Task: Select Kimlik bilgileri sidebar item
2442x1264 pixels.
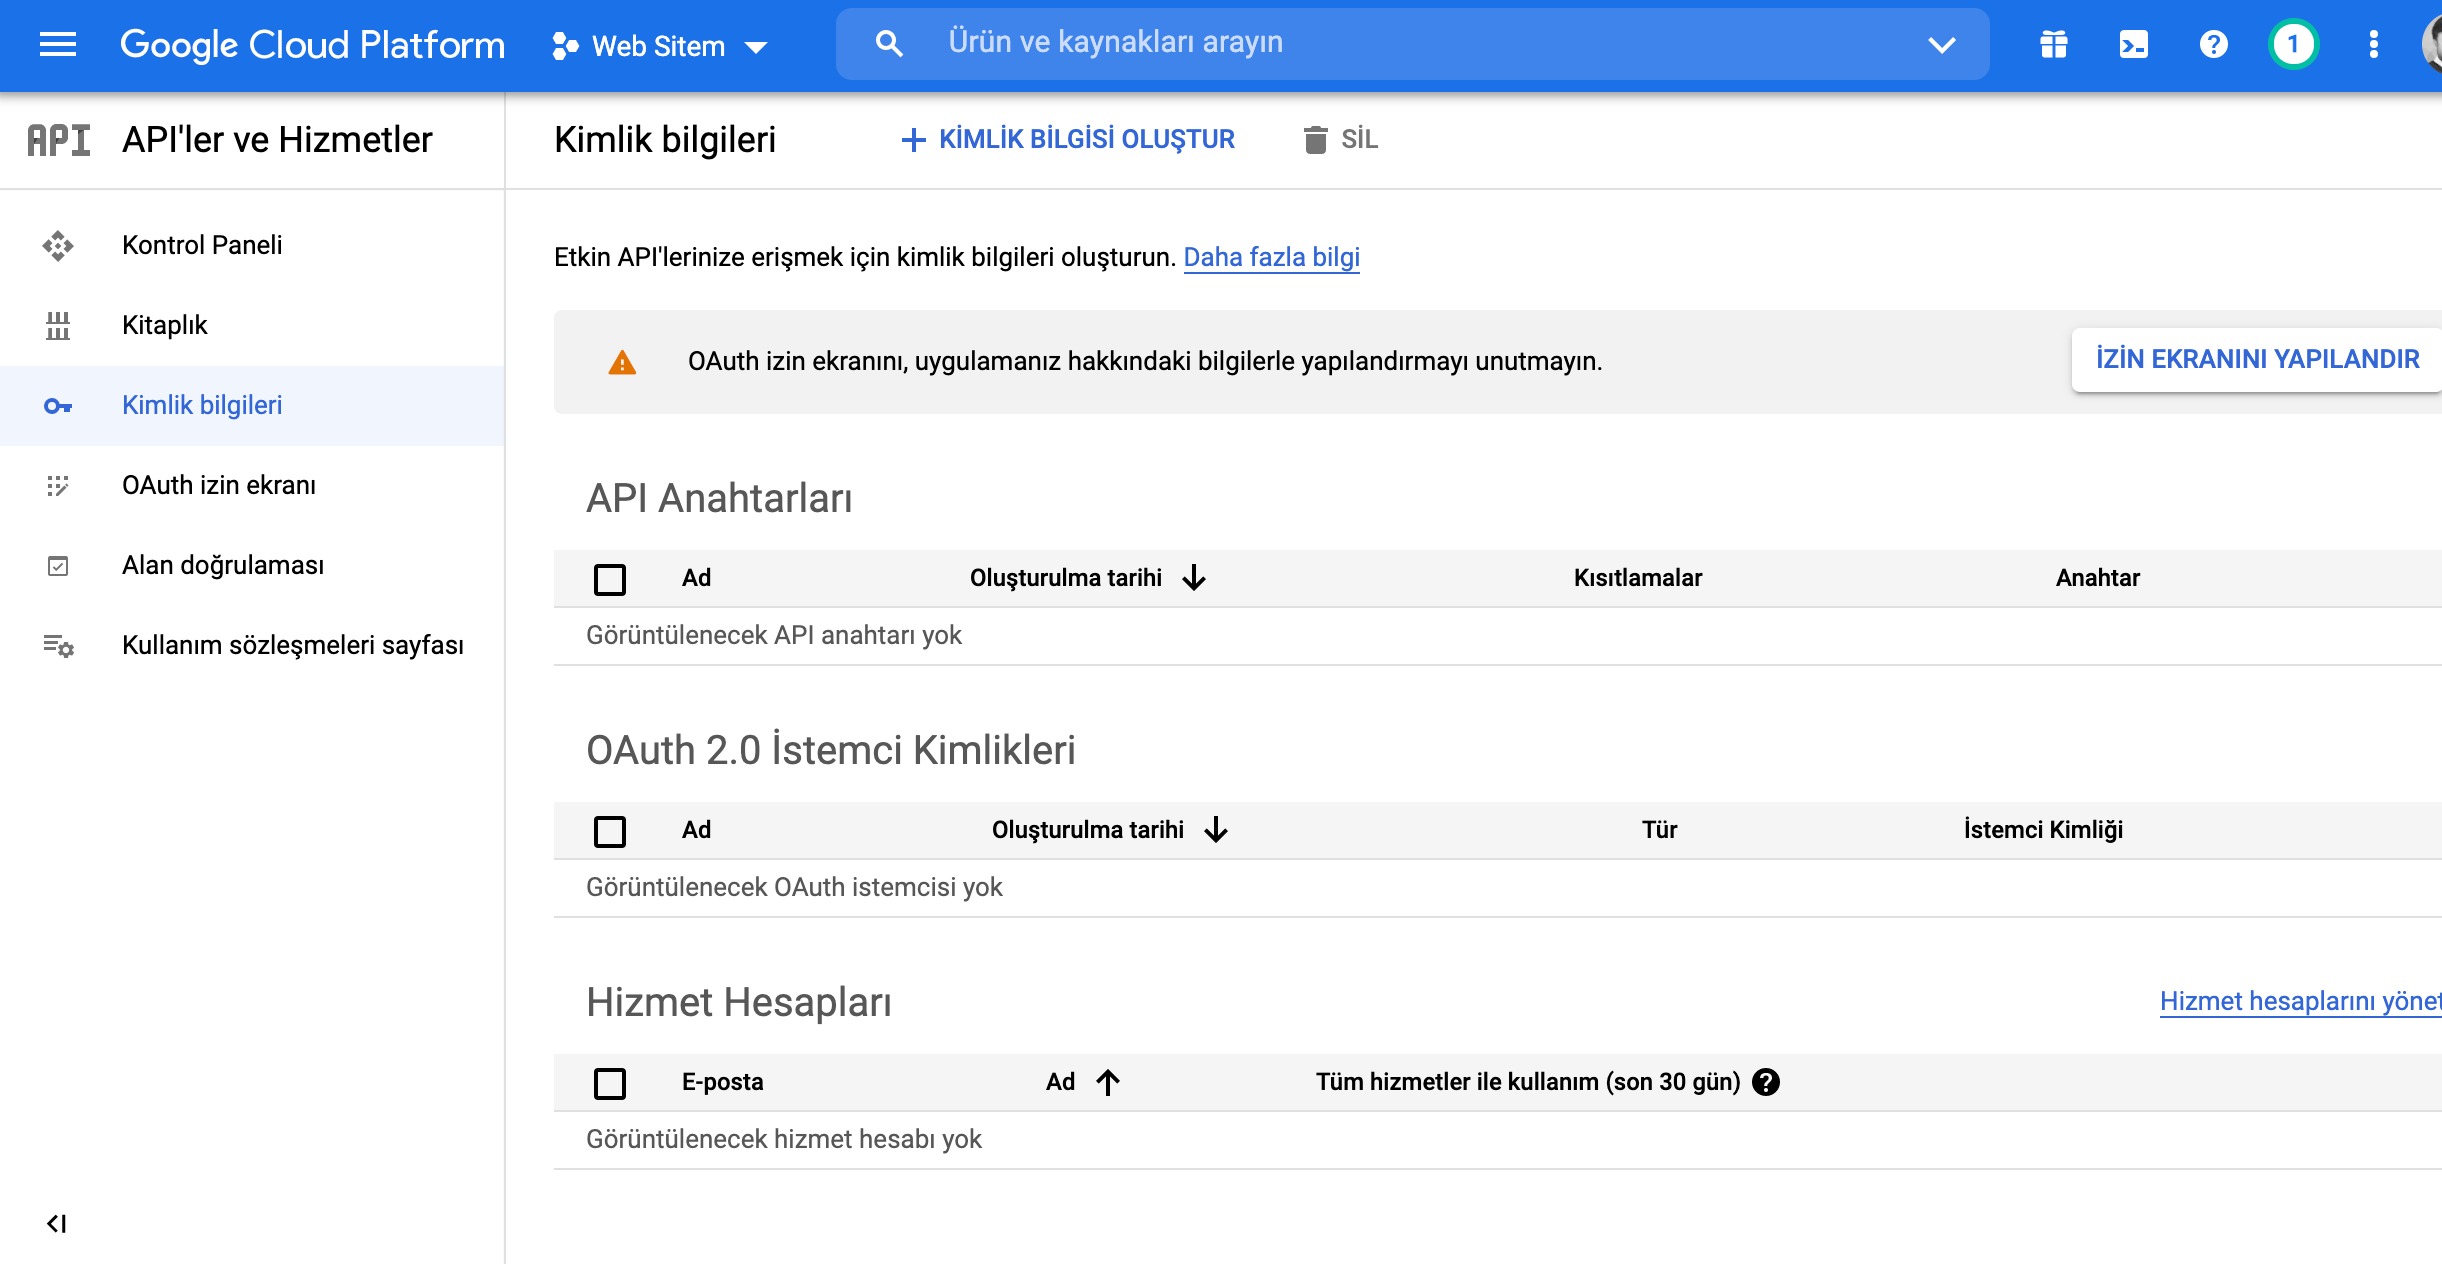Action: (x=252, y=405)
